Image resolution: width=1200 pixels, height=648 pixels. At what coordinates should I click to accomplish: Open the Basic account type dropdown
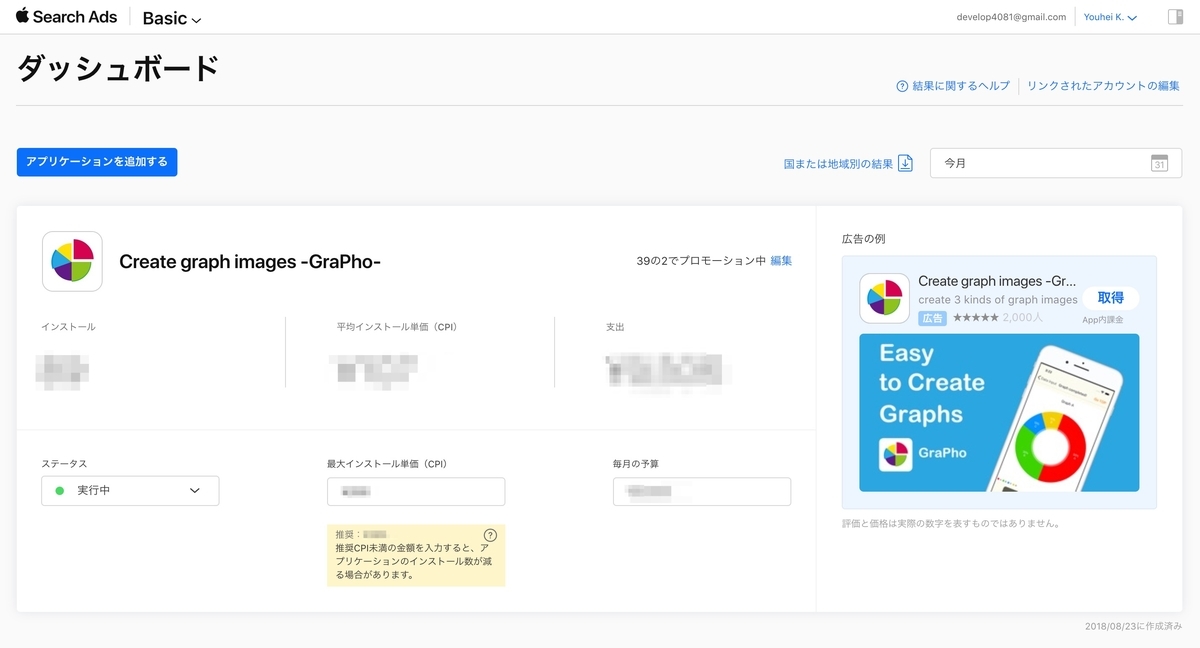[x=172, y=18]
